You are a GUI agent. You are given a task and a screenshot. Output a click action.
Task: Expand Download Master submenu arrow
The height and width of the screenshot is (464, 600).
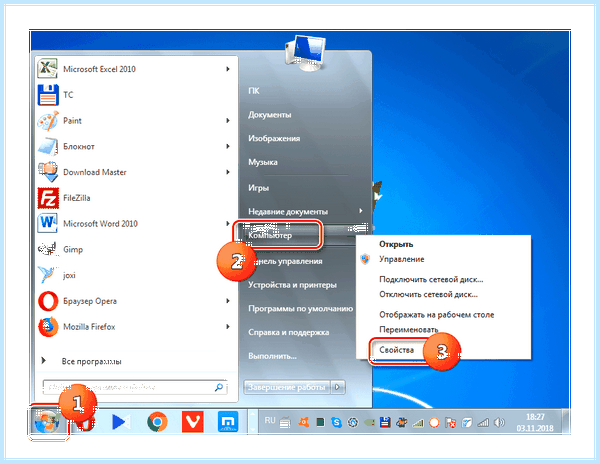pyautogui.click(x=228, y=172)
